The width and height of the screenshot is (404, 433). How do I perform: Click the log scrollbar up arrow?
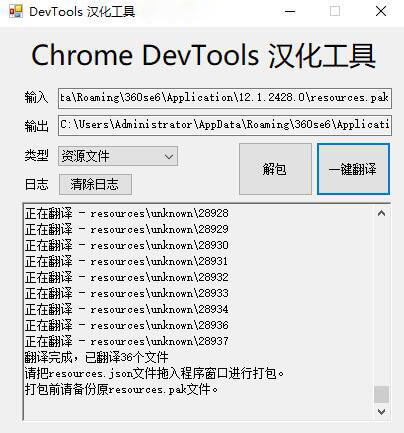pyautogui.click(x=381, y=213)
